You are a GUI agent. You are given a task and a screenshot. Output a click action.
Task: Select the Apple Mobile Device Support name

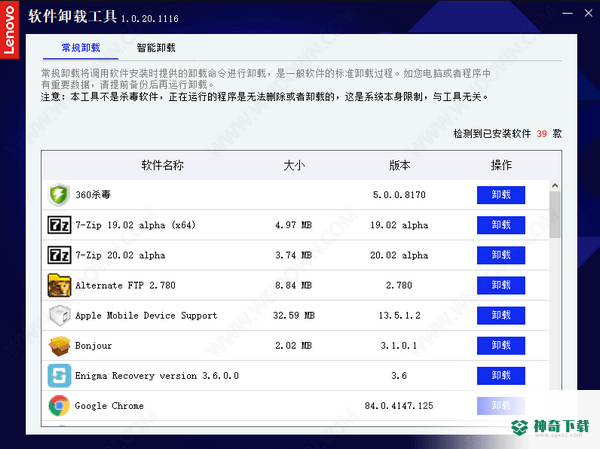[x=146, y=316]
